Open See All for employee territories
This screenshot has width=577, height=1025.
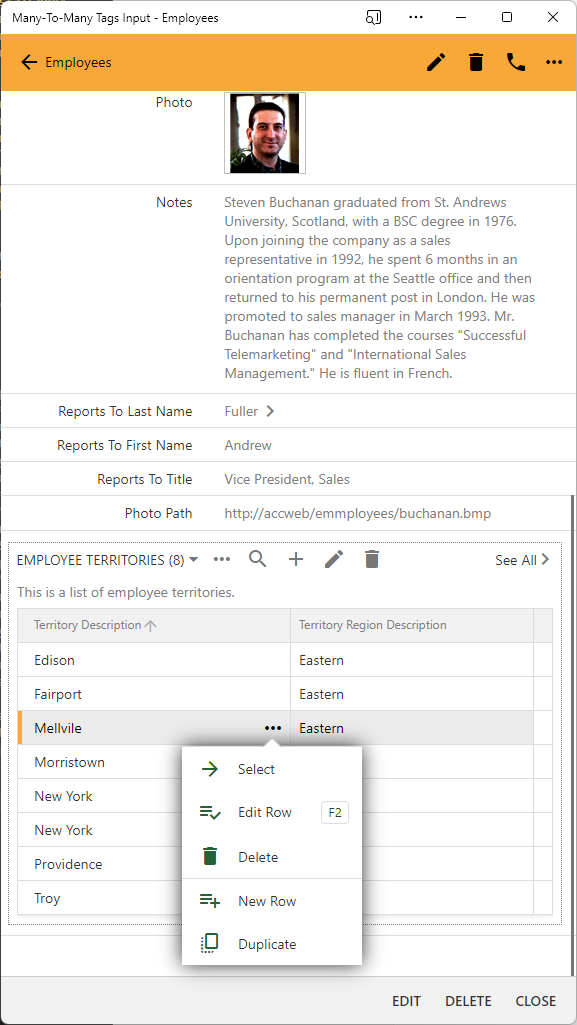click(x=521, y=560)
